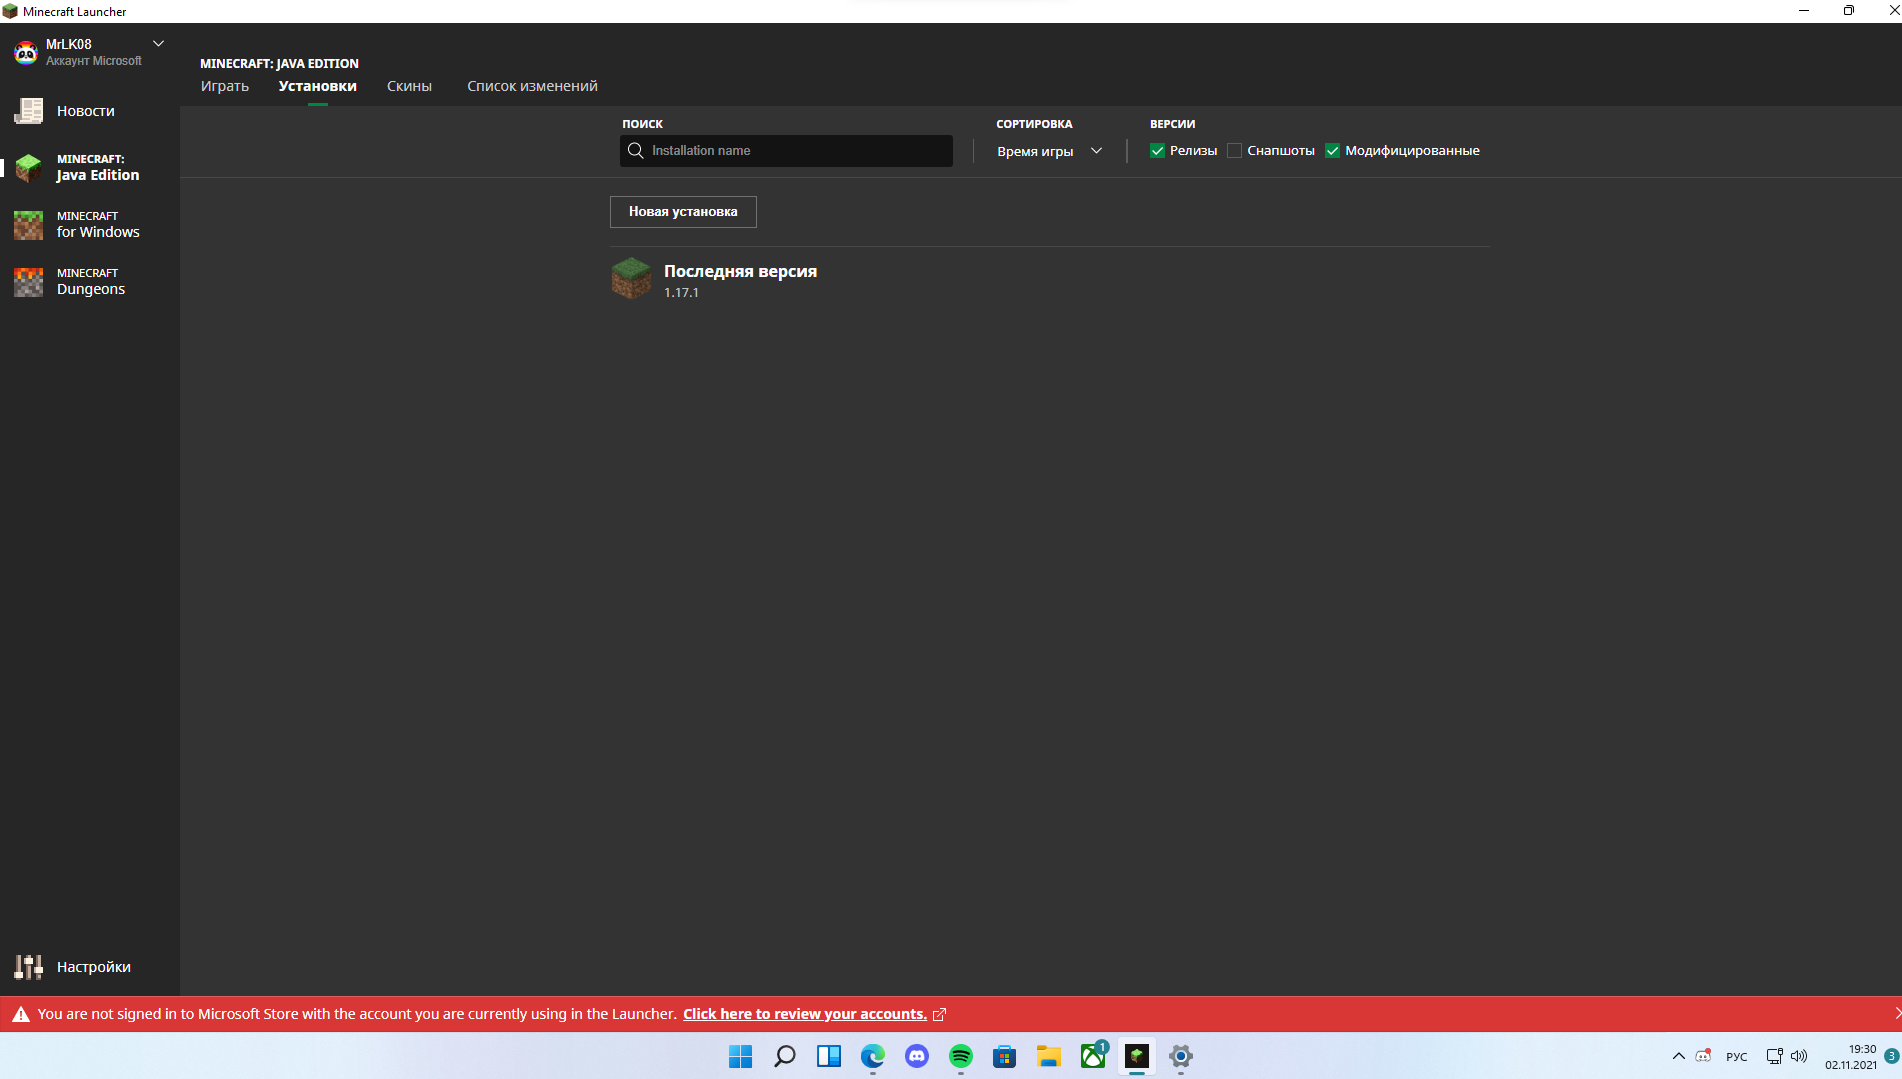Enable the Снапшоты checkbox
The image size is (1902, 1079).
pyautogui.click(x=1234, y=151)
